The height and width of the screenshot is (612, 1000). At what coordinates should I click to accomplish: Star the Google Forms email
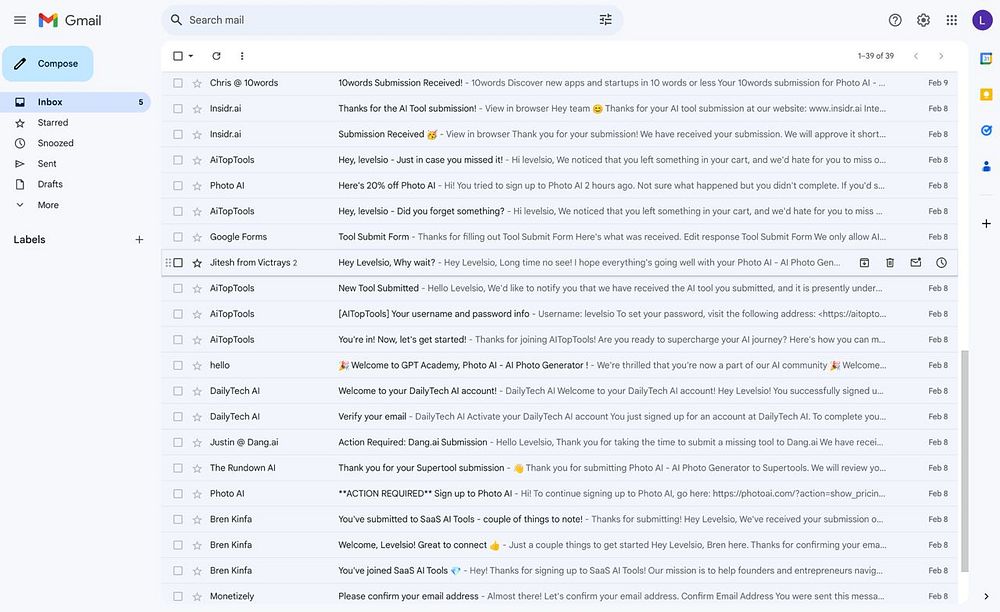pos(197,237)
